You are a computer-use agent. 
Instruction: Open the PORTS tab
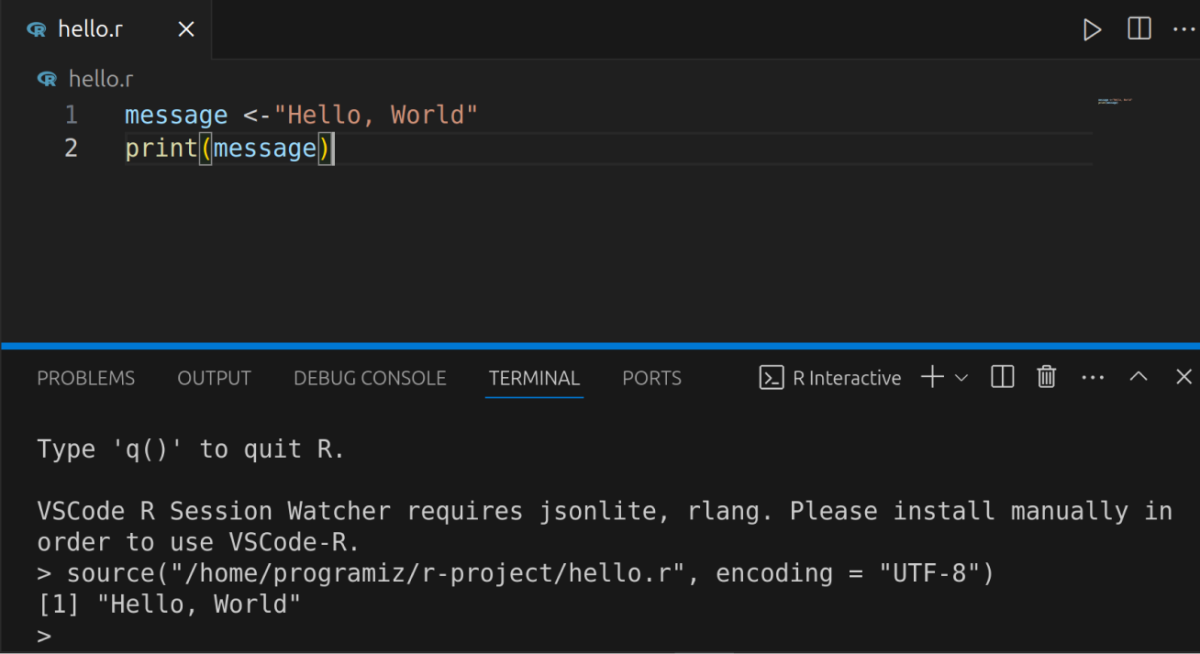[x=651, y=378]
